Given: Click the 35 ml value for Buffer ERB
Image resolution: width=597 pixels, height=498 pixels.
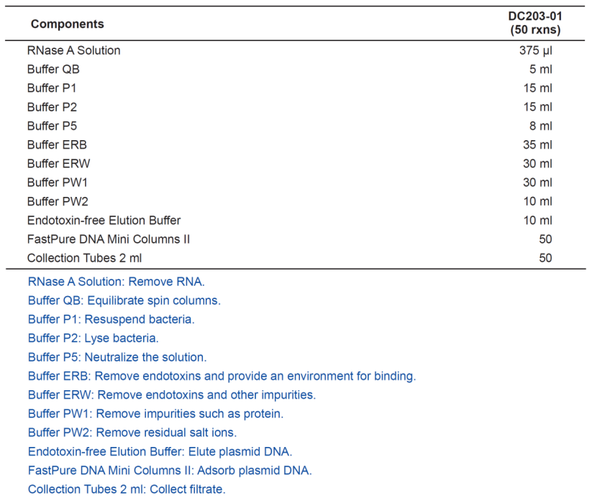Looking at the screenshot, I should (x=537, y=145).
